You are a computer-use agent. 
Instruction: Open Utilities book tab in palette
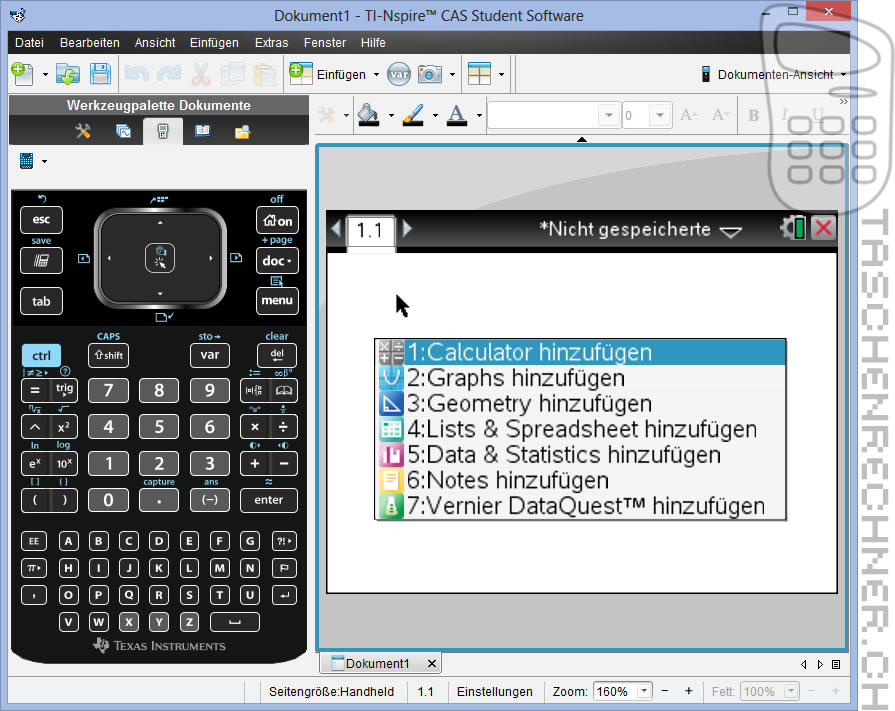click(x=203, y=131)
